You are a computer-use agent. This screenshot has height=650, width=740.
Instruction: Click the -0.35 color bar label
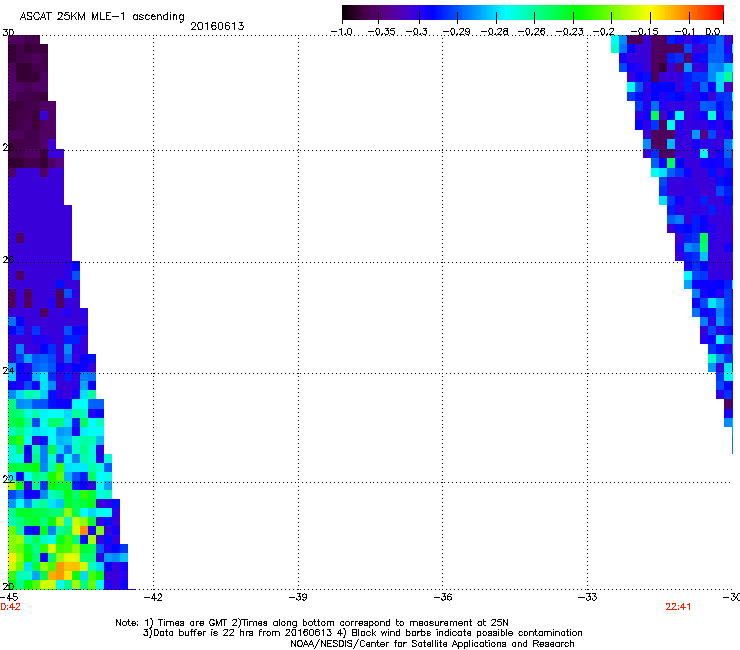pyautogui.click(x=381, y=32)
